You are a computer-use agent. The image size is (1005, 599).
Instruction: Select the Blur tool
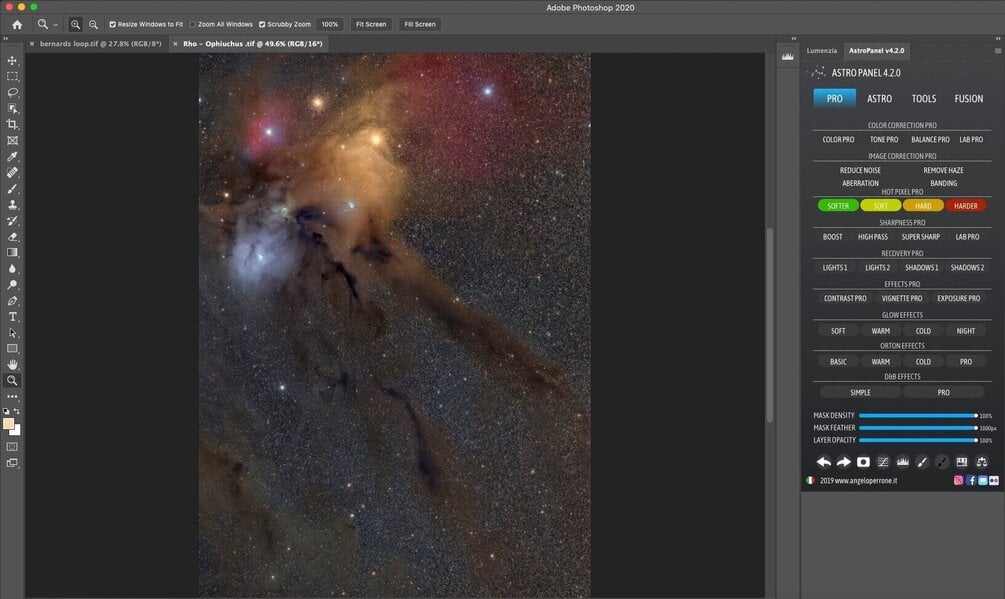pyautogui.click(x=12, y=268)
